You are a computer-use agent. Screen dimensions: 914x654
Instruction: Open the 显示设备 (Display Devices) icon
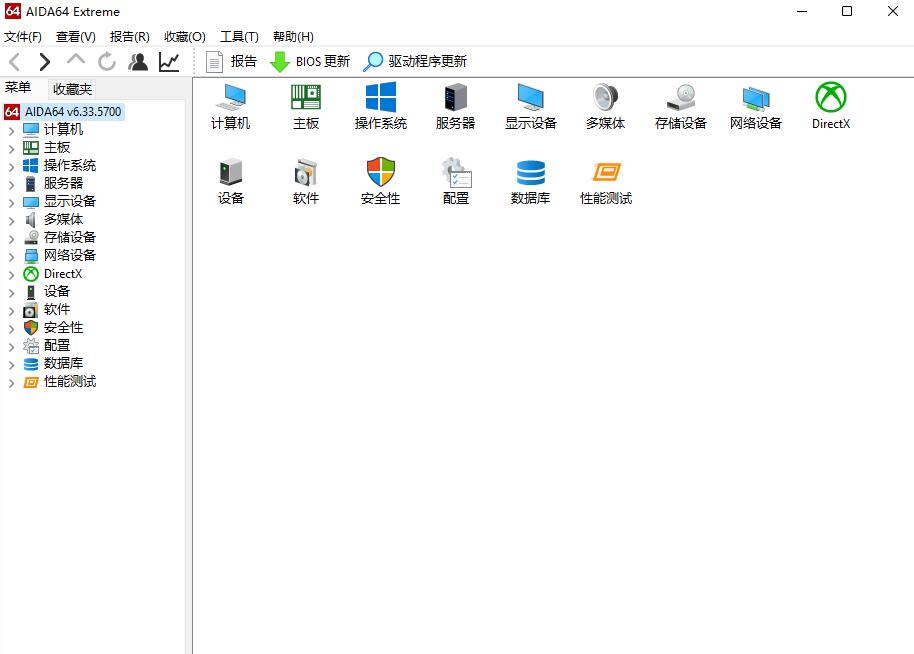pyautogui.click(x=530, y=105)
